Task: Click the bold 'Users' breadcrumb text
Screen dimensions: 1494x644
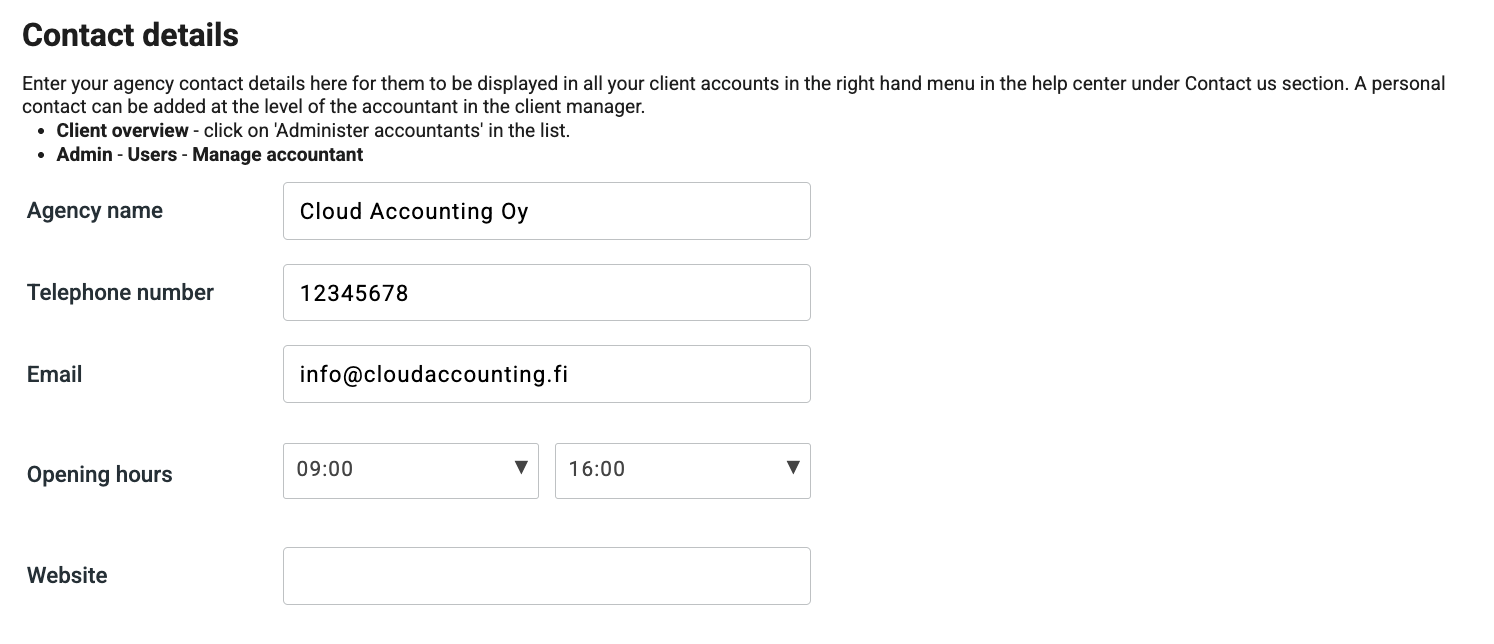Action: coord(152,155)
